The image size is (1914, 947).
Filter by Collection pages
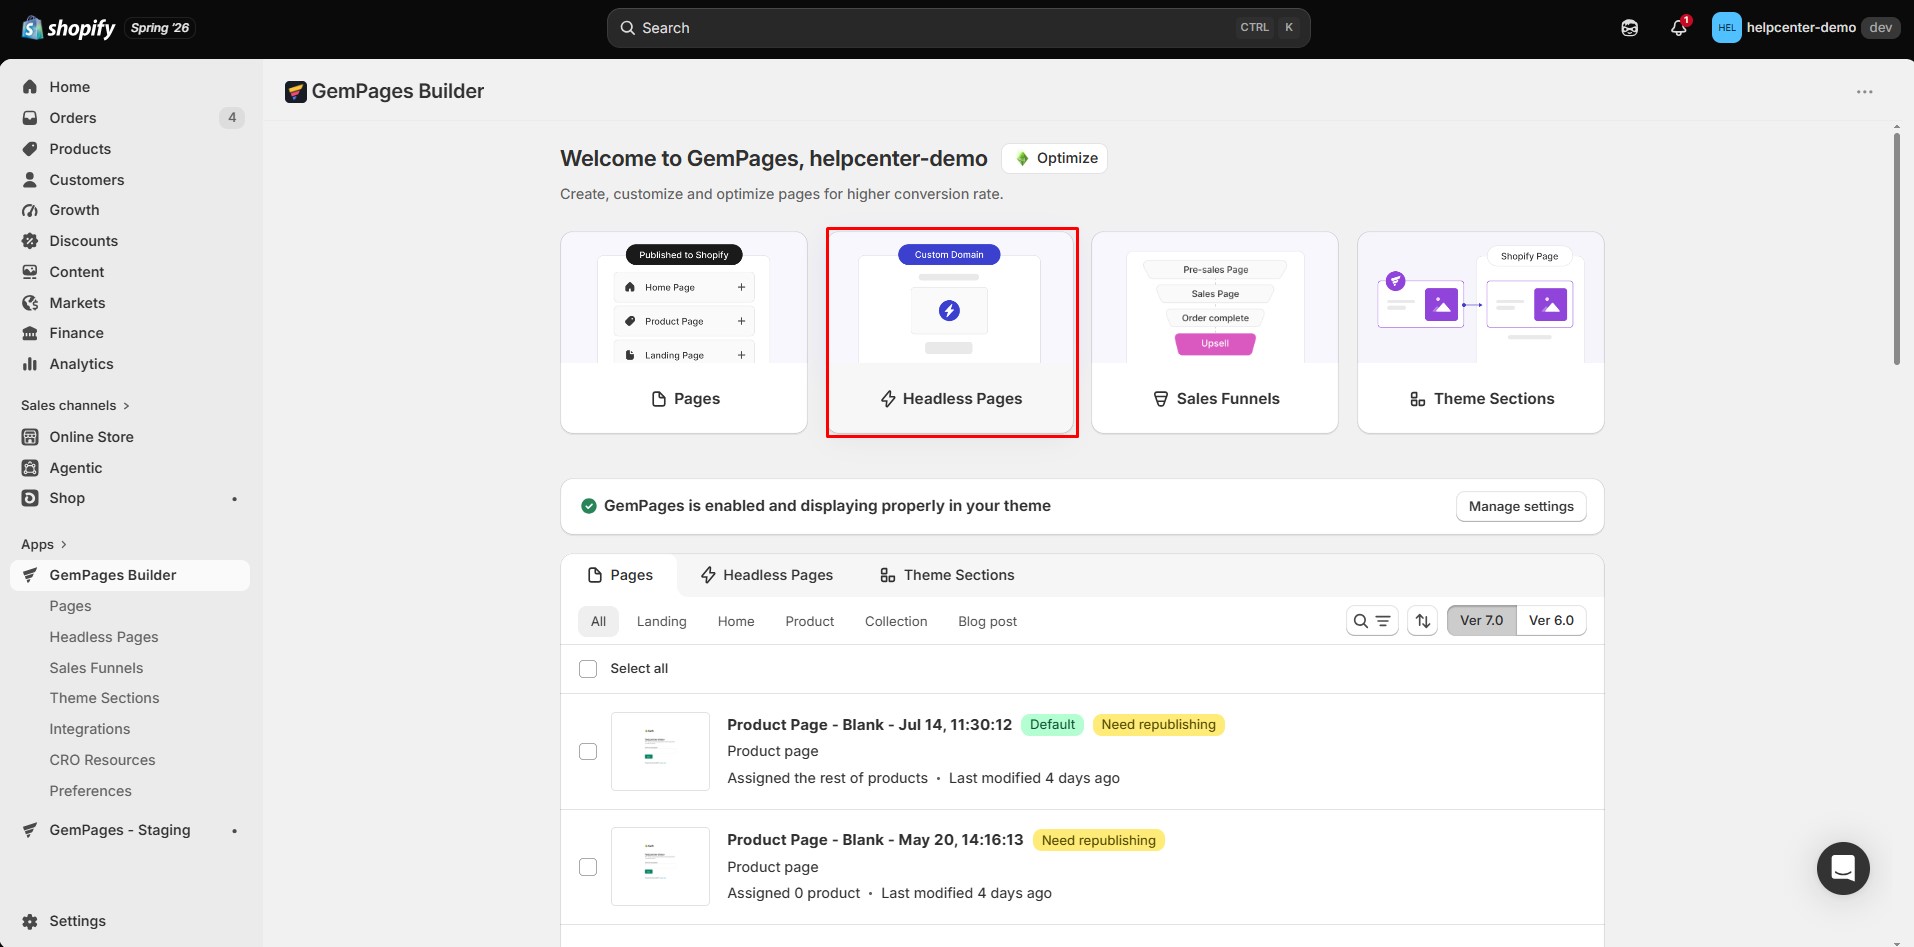[x=896, y=621]
